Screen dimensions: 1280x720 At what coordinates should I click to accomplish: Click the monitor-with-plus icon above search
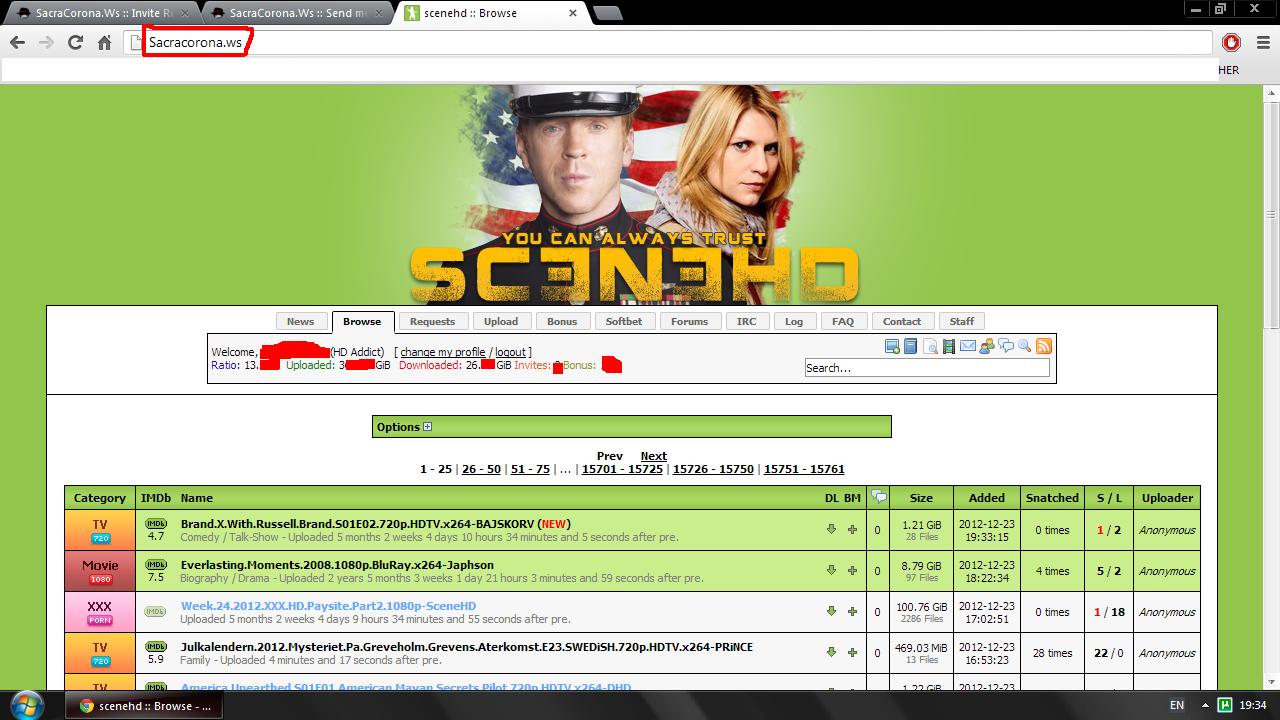[x=892, y=346]
